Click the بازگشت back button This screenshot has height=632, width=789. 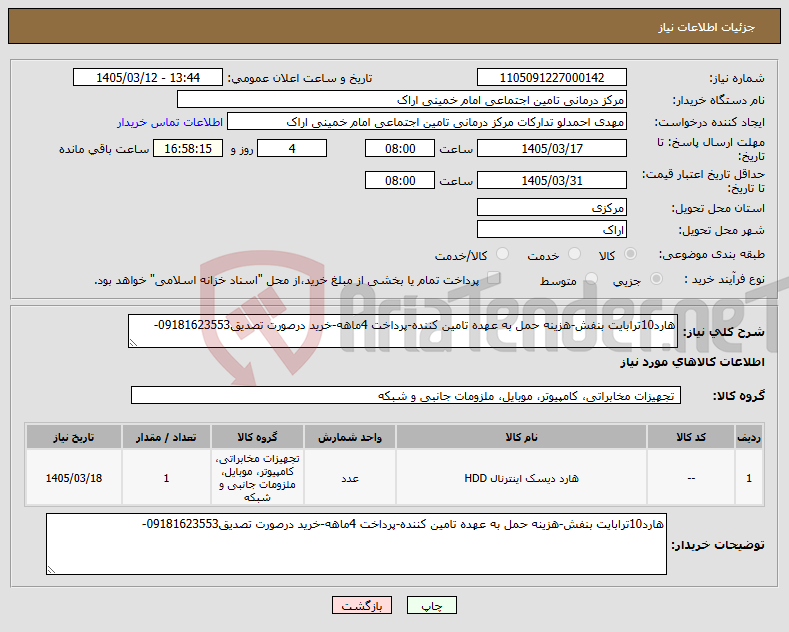pos(362,605)
